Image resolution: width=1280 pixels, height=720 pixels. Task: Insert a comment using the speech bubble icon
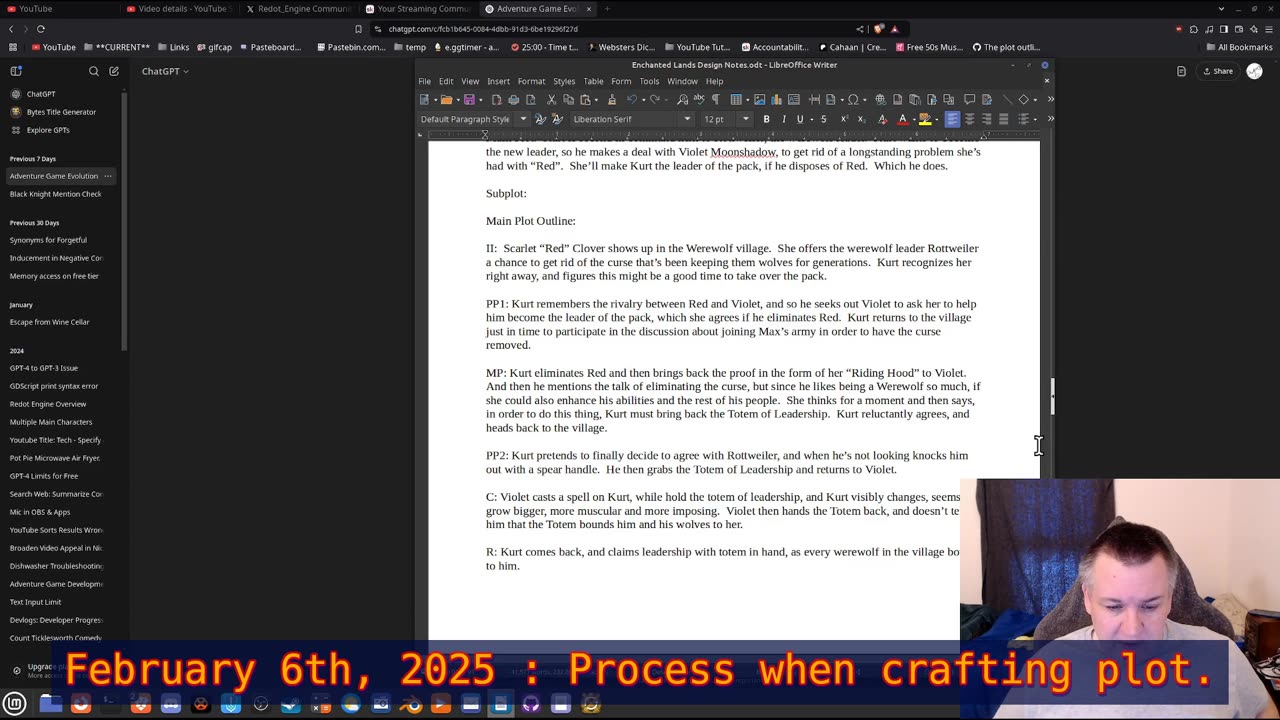pyautogui.click(x=969, y=99)
